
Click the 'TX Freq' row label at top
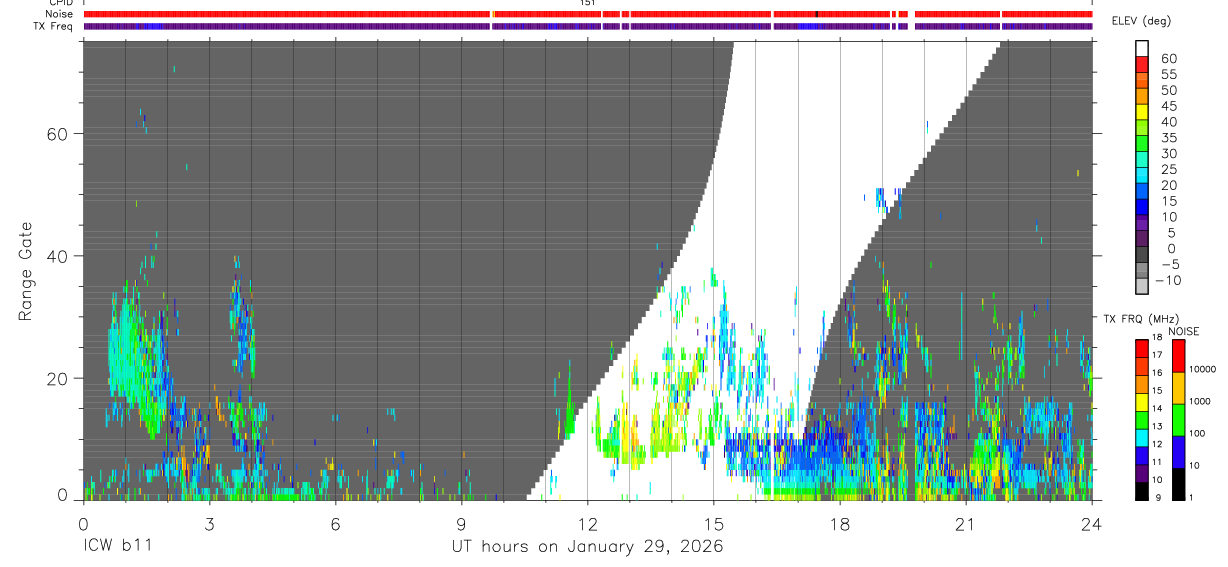coord(54,25)
